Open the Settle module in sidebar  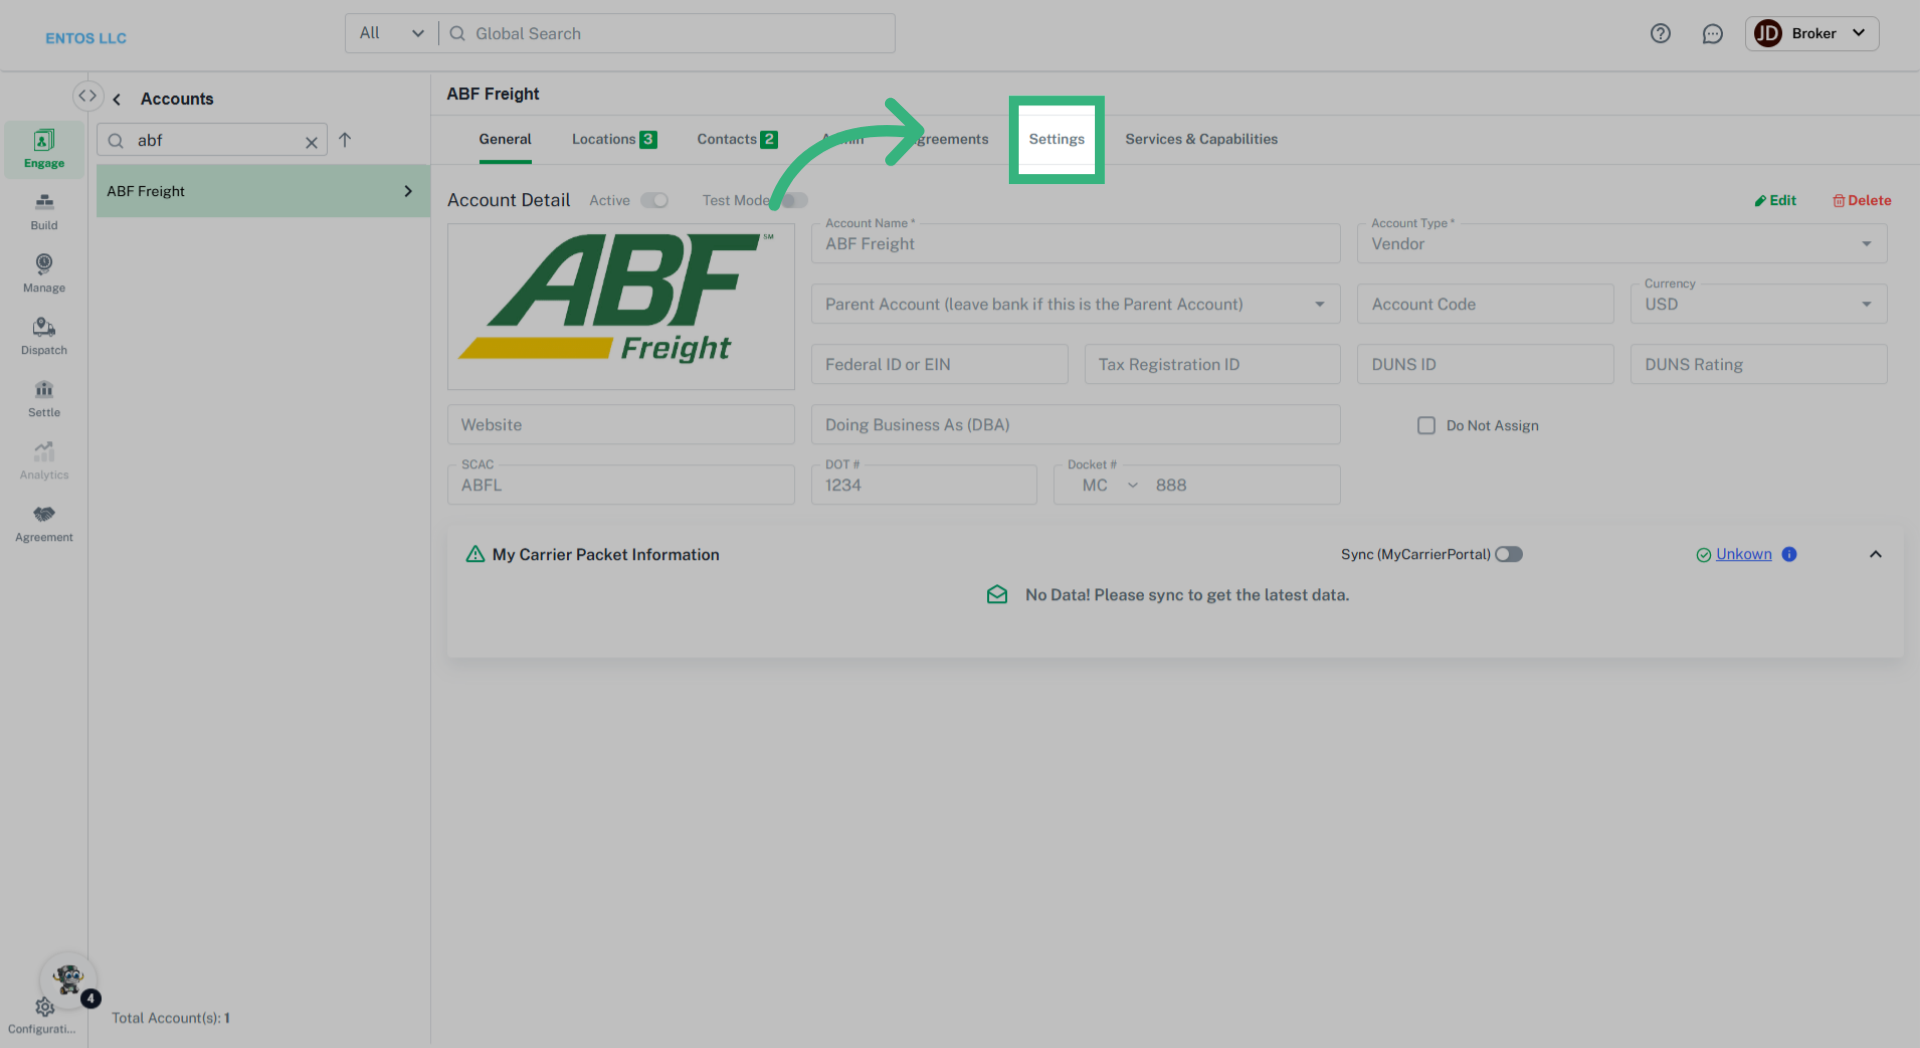(x=44, y=399)
